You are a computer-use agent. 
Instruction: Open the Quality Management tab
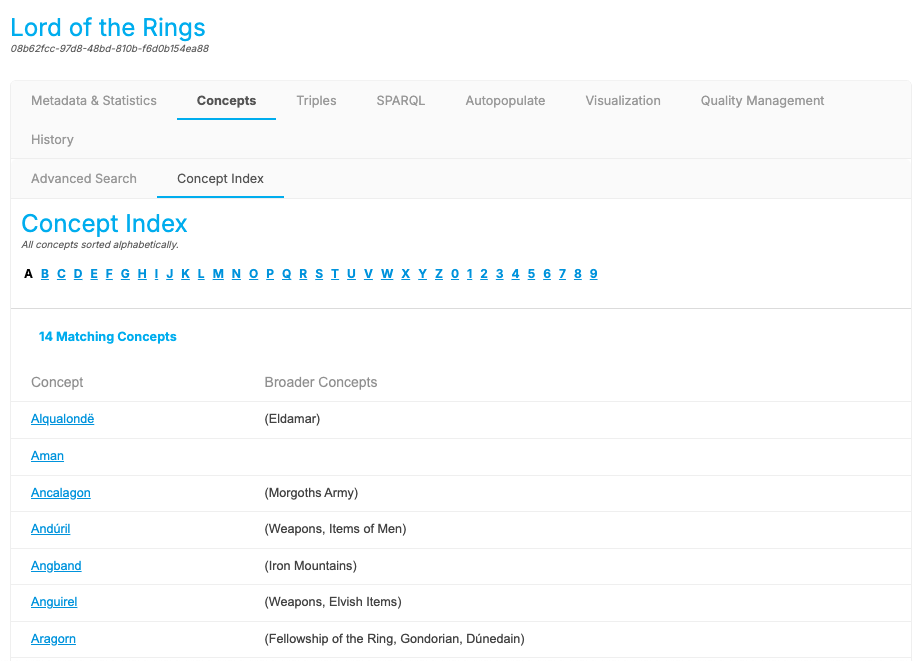[762, 100]
